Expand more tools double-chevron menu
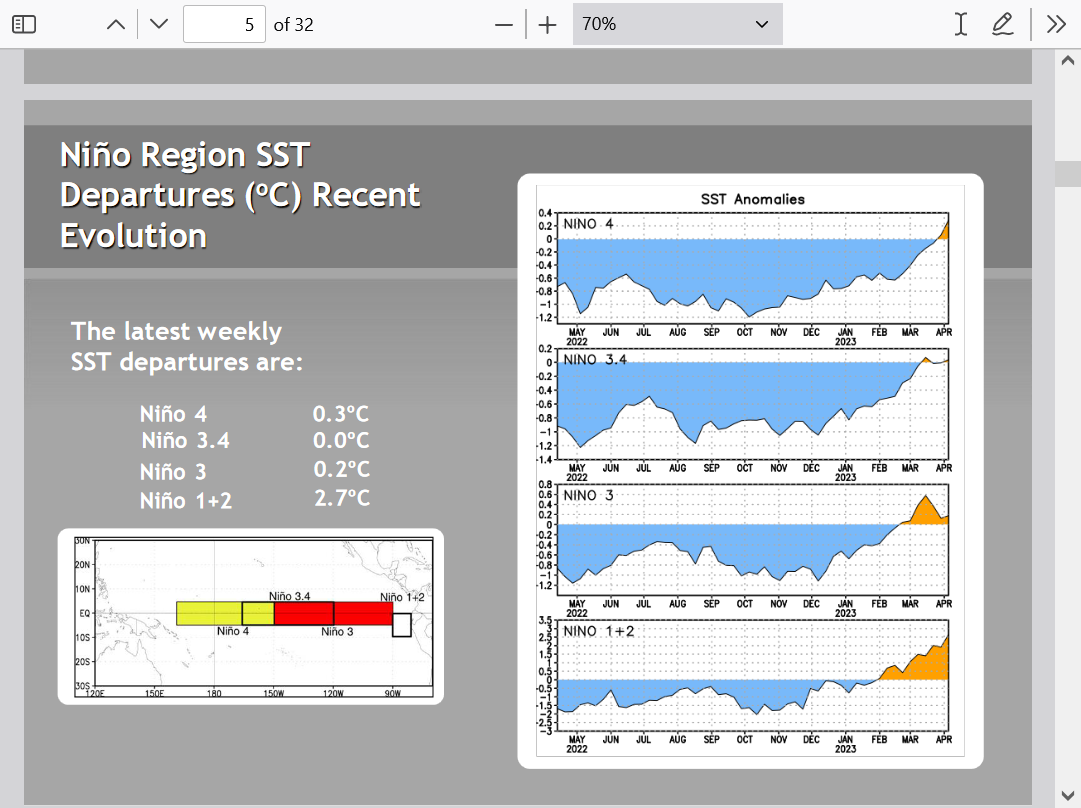This screenshot has height=808, width=1081. point(1056,24)
